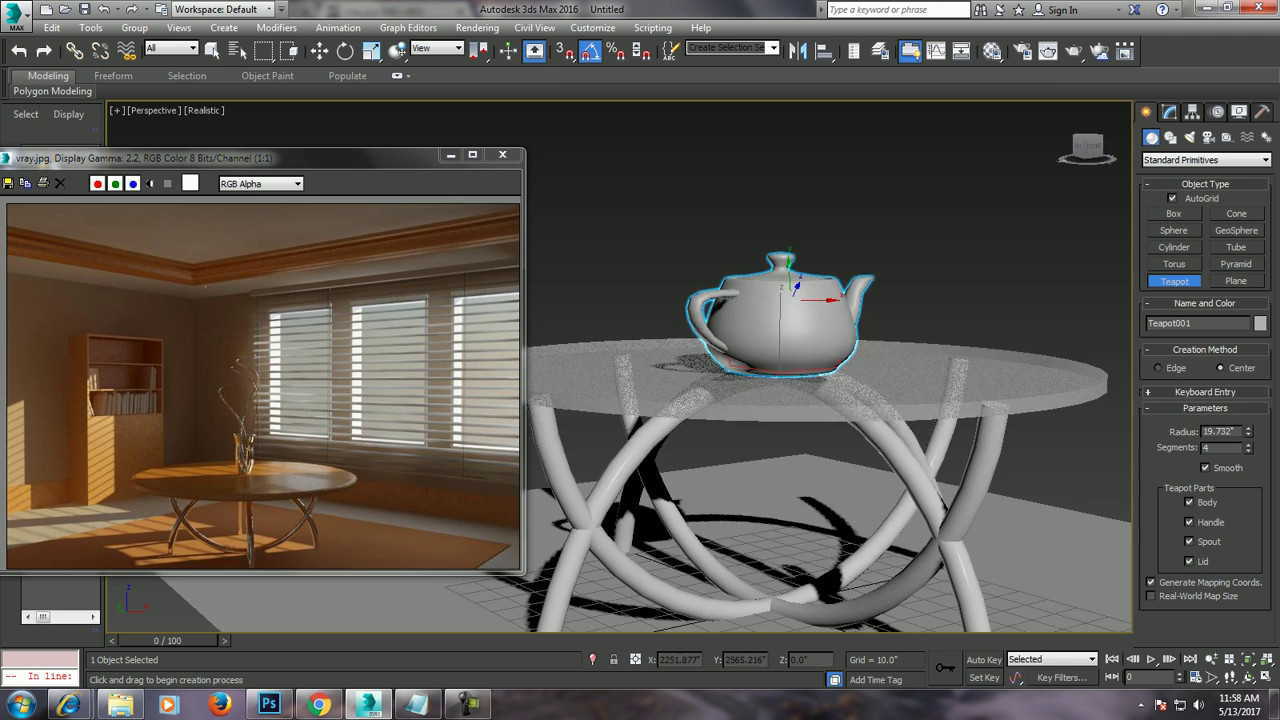Viewport: 1280px width, 720px height.
Task: Expand the Keyboard Entry rollout
Action: click(1205, 392)
